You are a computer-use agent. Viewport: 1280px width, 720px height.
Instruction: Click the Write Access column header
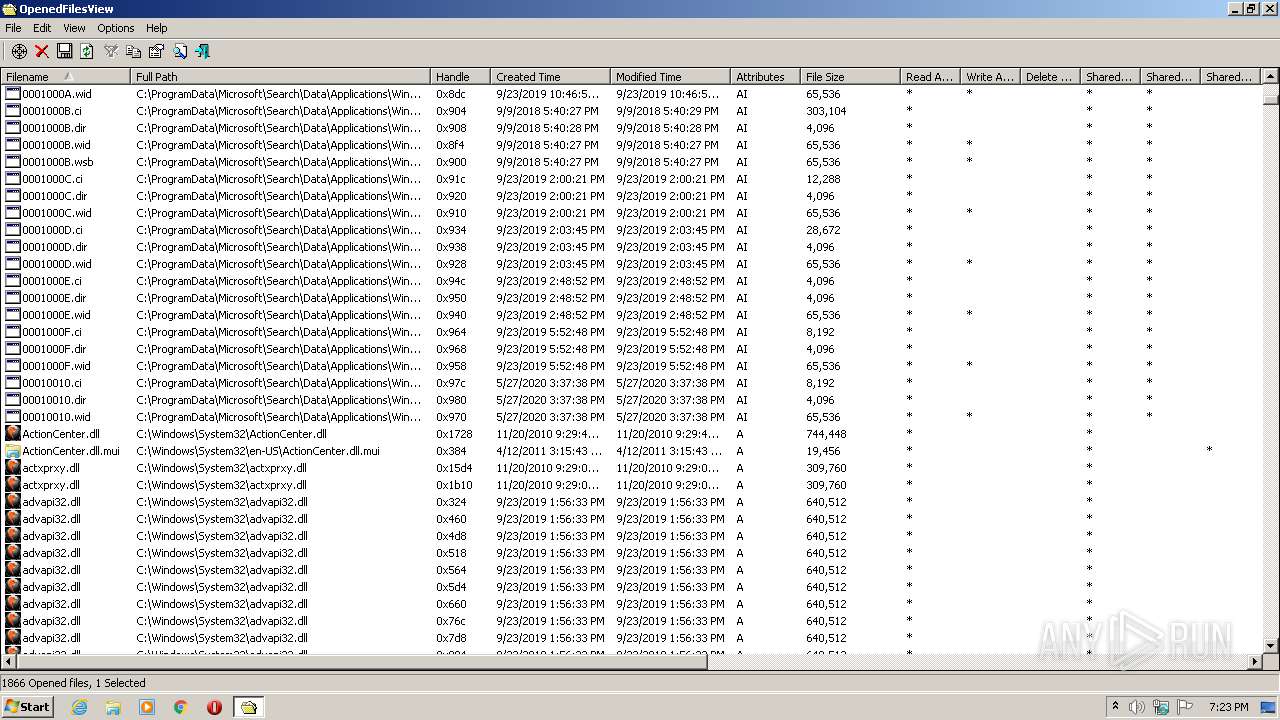pyautogui.click(x=990, y=76)
